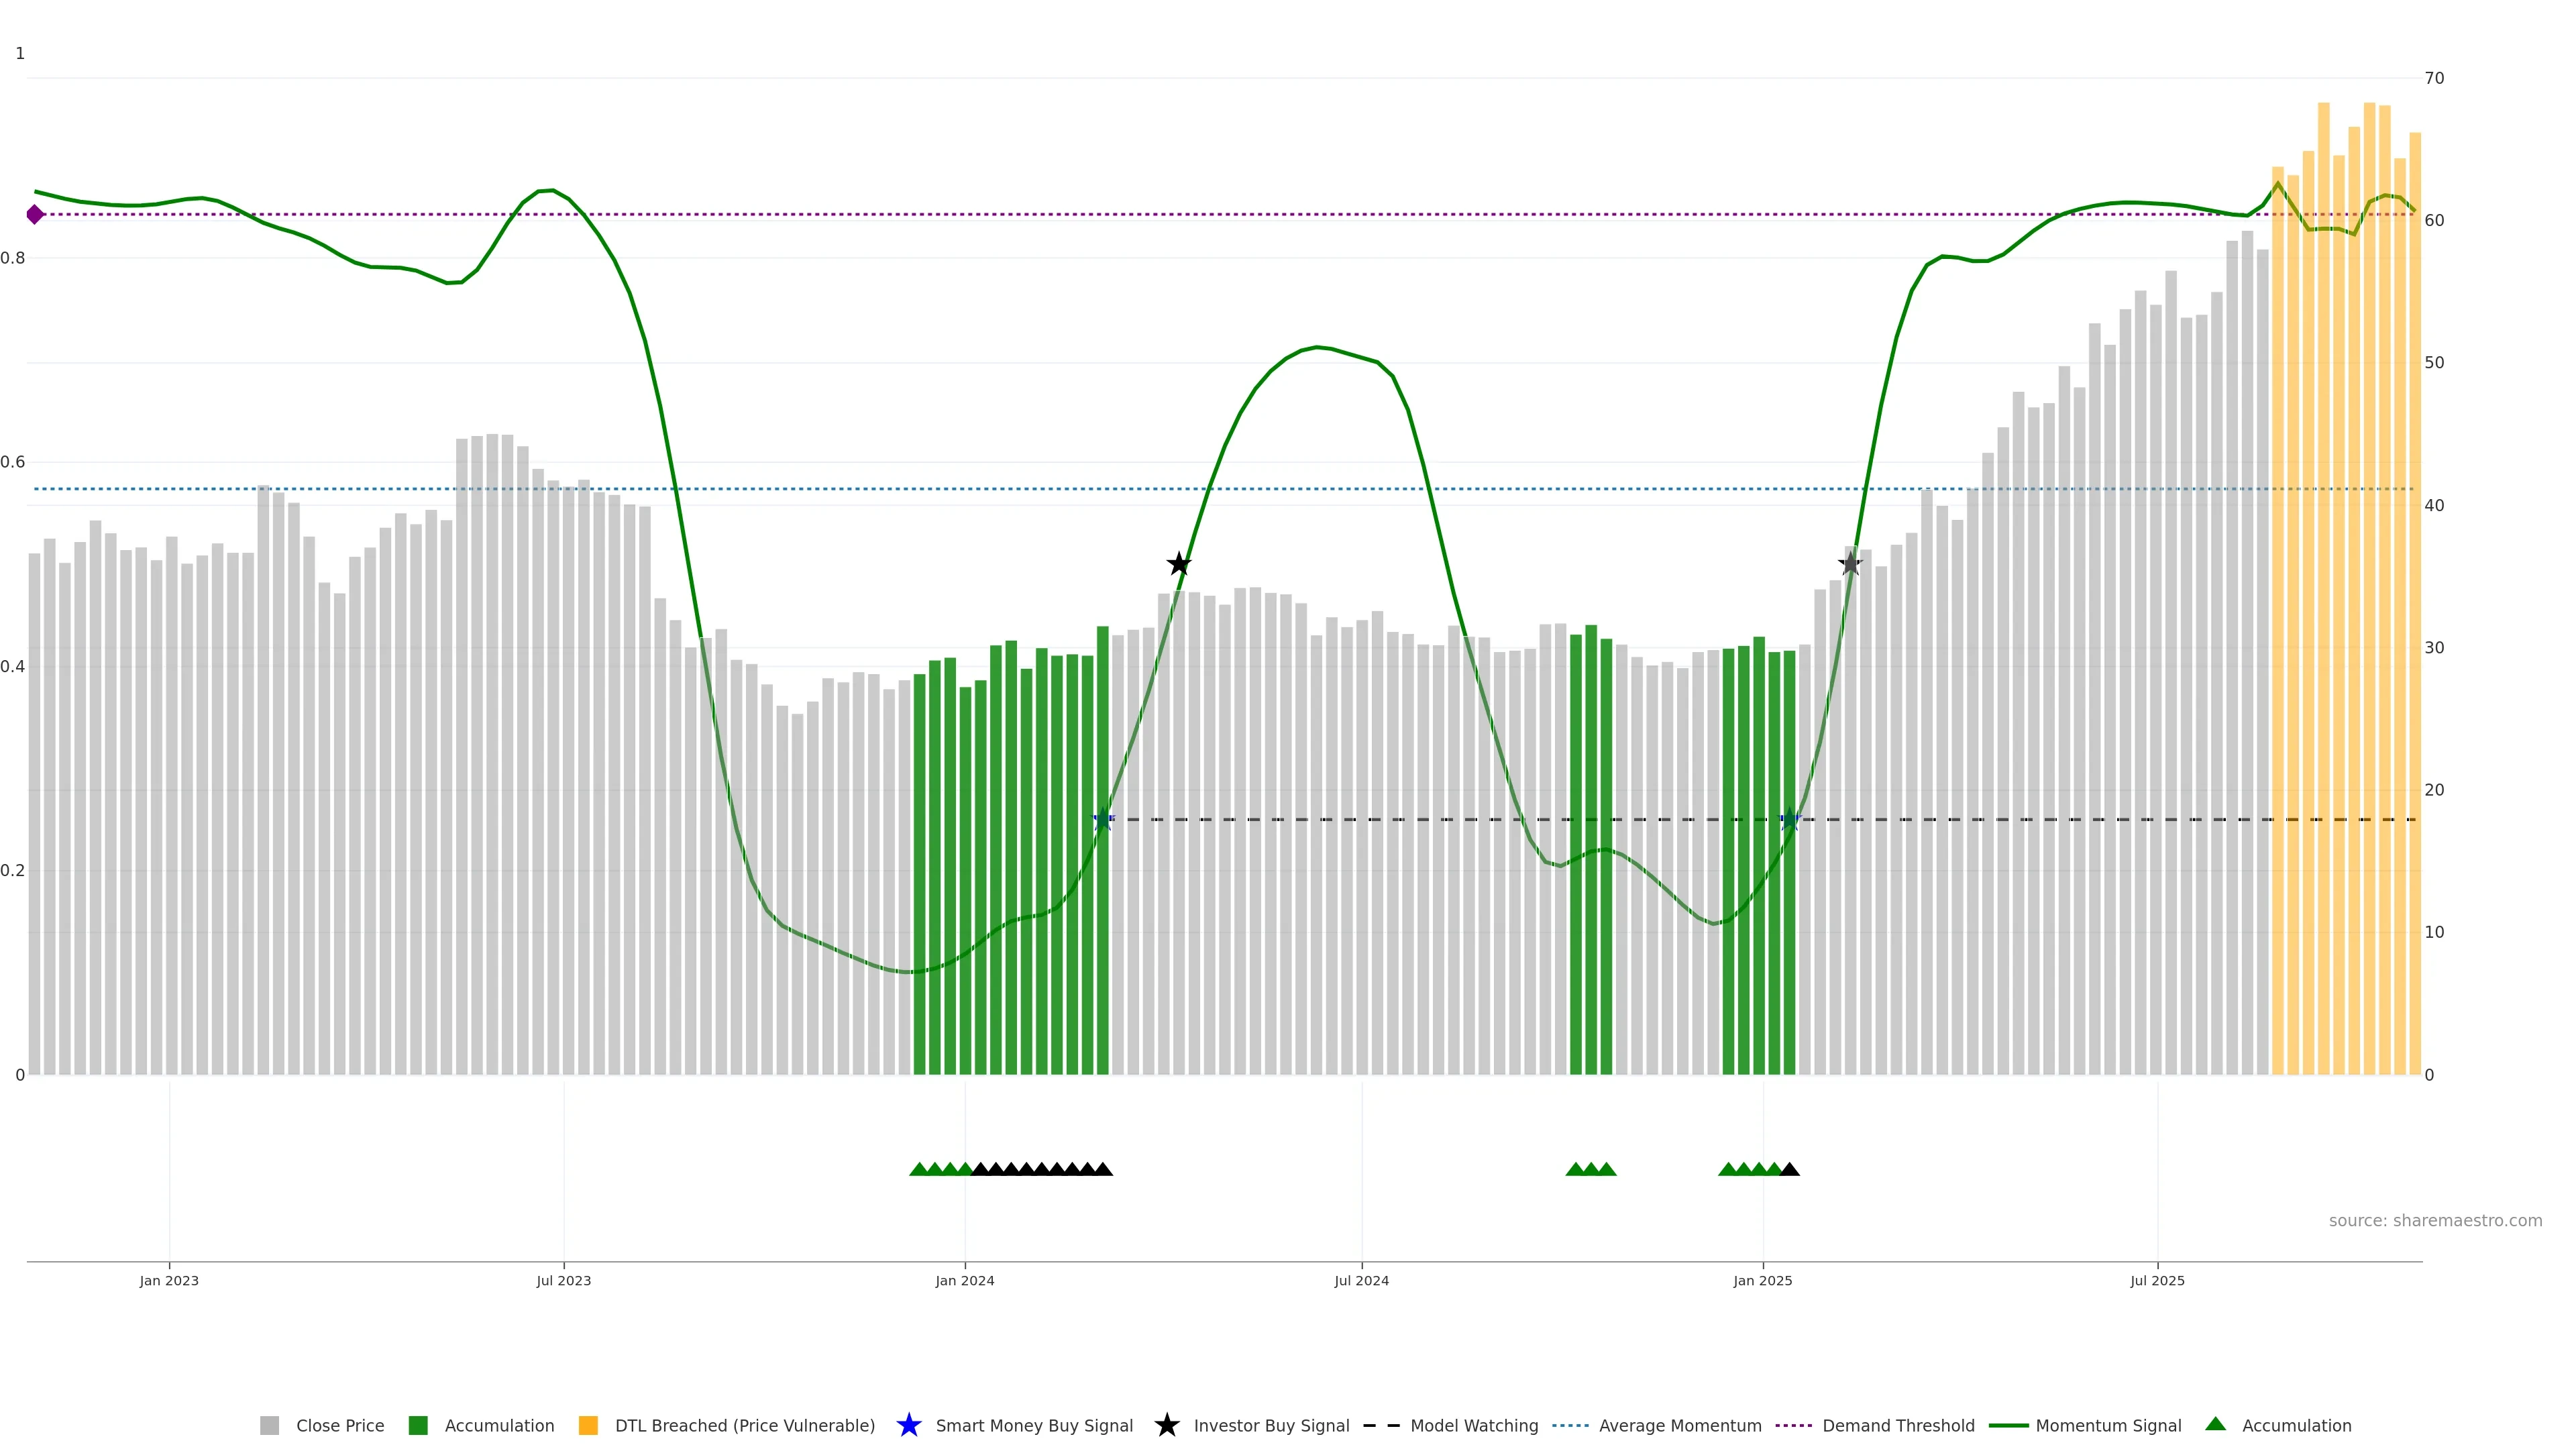2576x1449 pixels.
Task: Click the black Investor Buy star in 2024
Action: point(1179,564)
